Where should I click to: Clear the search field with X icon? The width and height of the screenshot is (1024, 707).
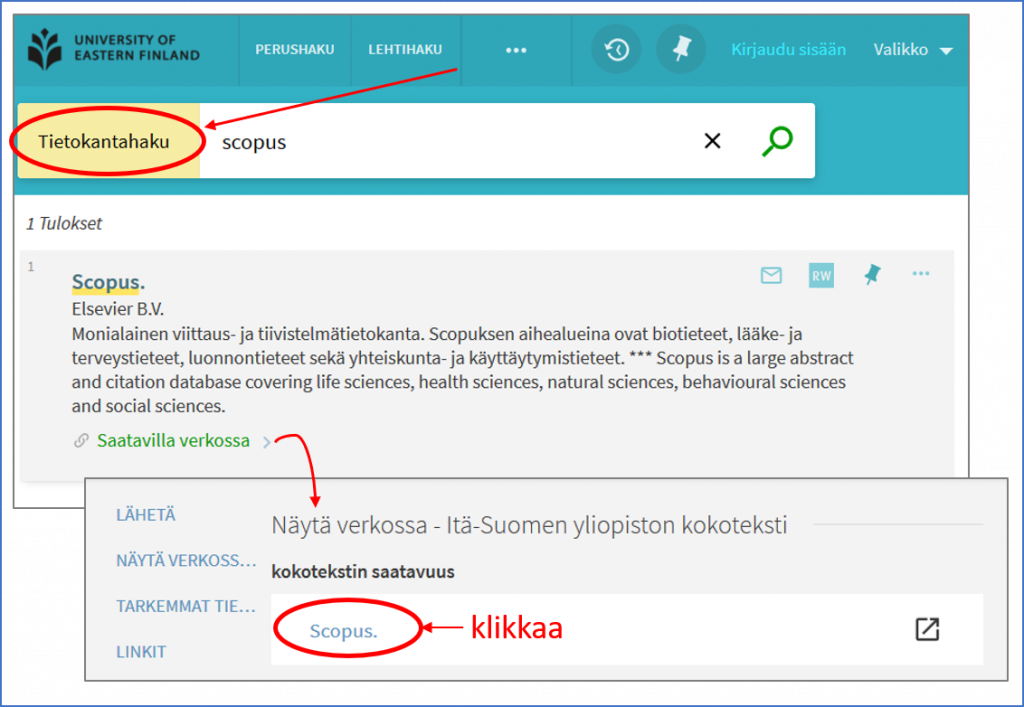[712, 140]
